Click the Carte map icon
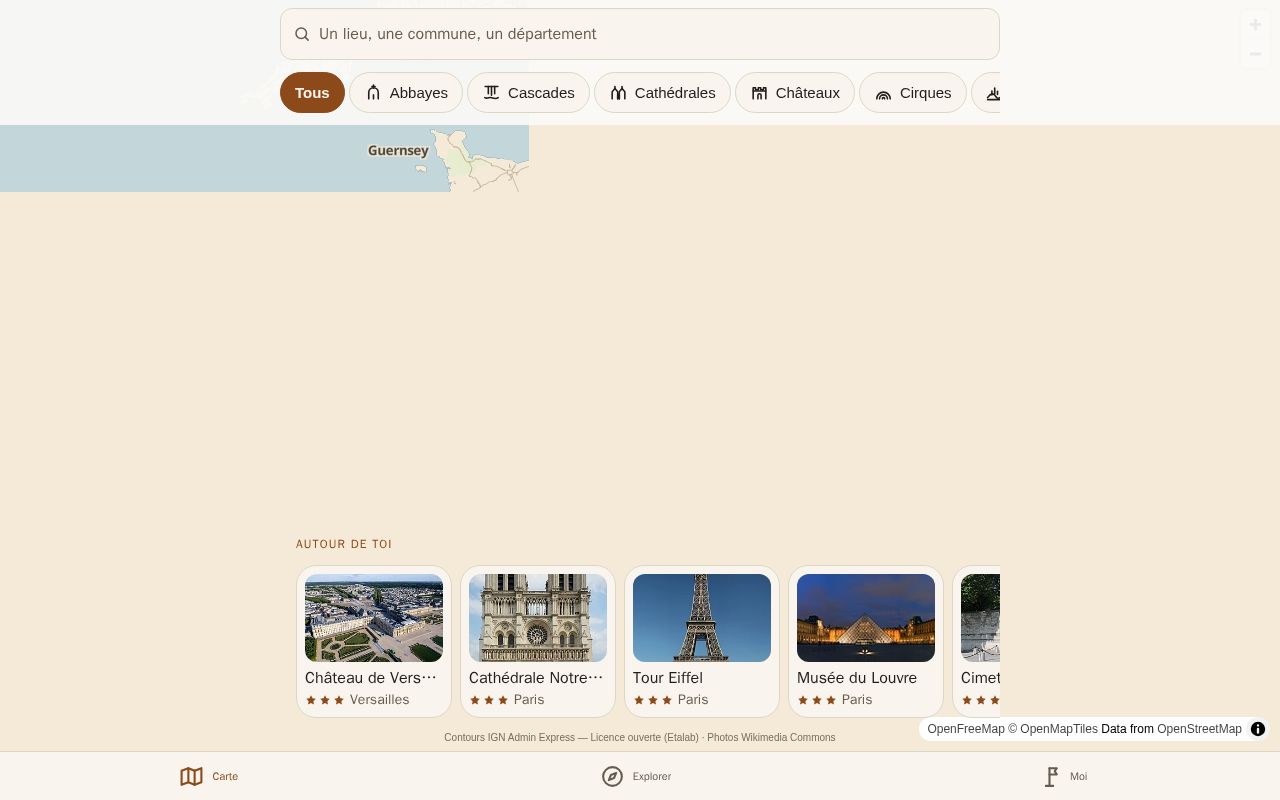Screen dimensions: 1280x800 191,776
